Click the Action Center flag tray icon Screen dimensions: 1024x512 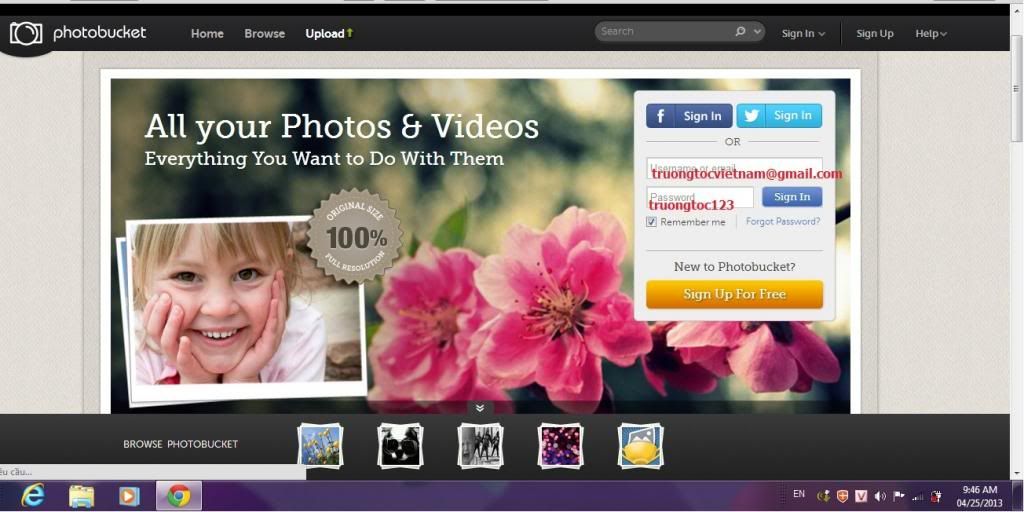tap(899, 496)
